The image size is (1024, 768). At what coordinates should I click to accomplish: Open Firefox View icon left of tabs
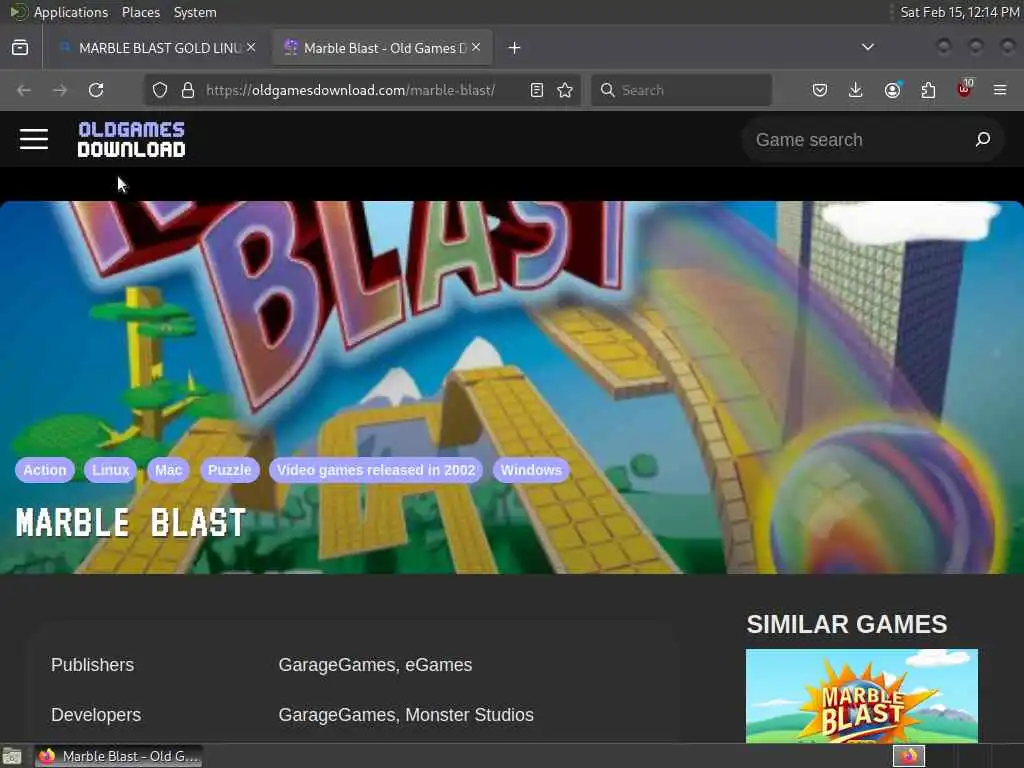(x=20, y=48)
